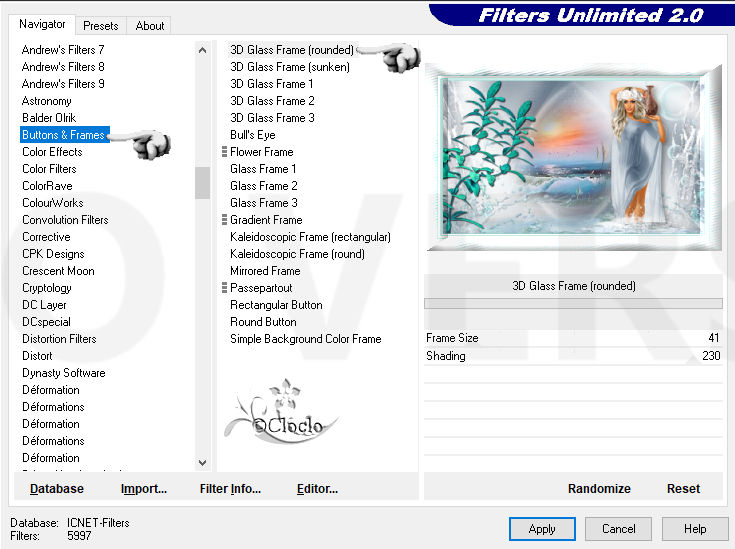Apply the selected filter
Image resolution: width=735 pixels, height=549 pixels.
542,529
